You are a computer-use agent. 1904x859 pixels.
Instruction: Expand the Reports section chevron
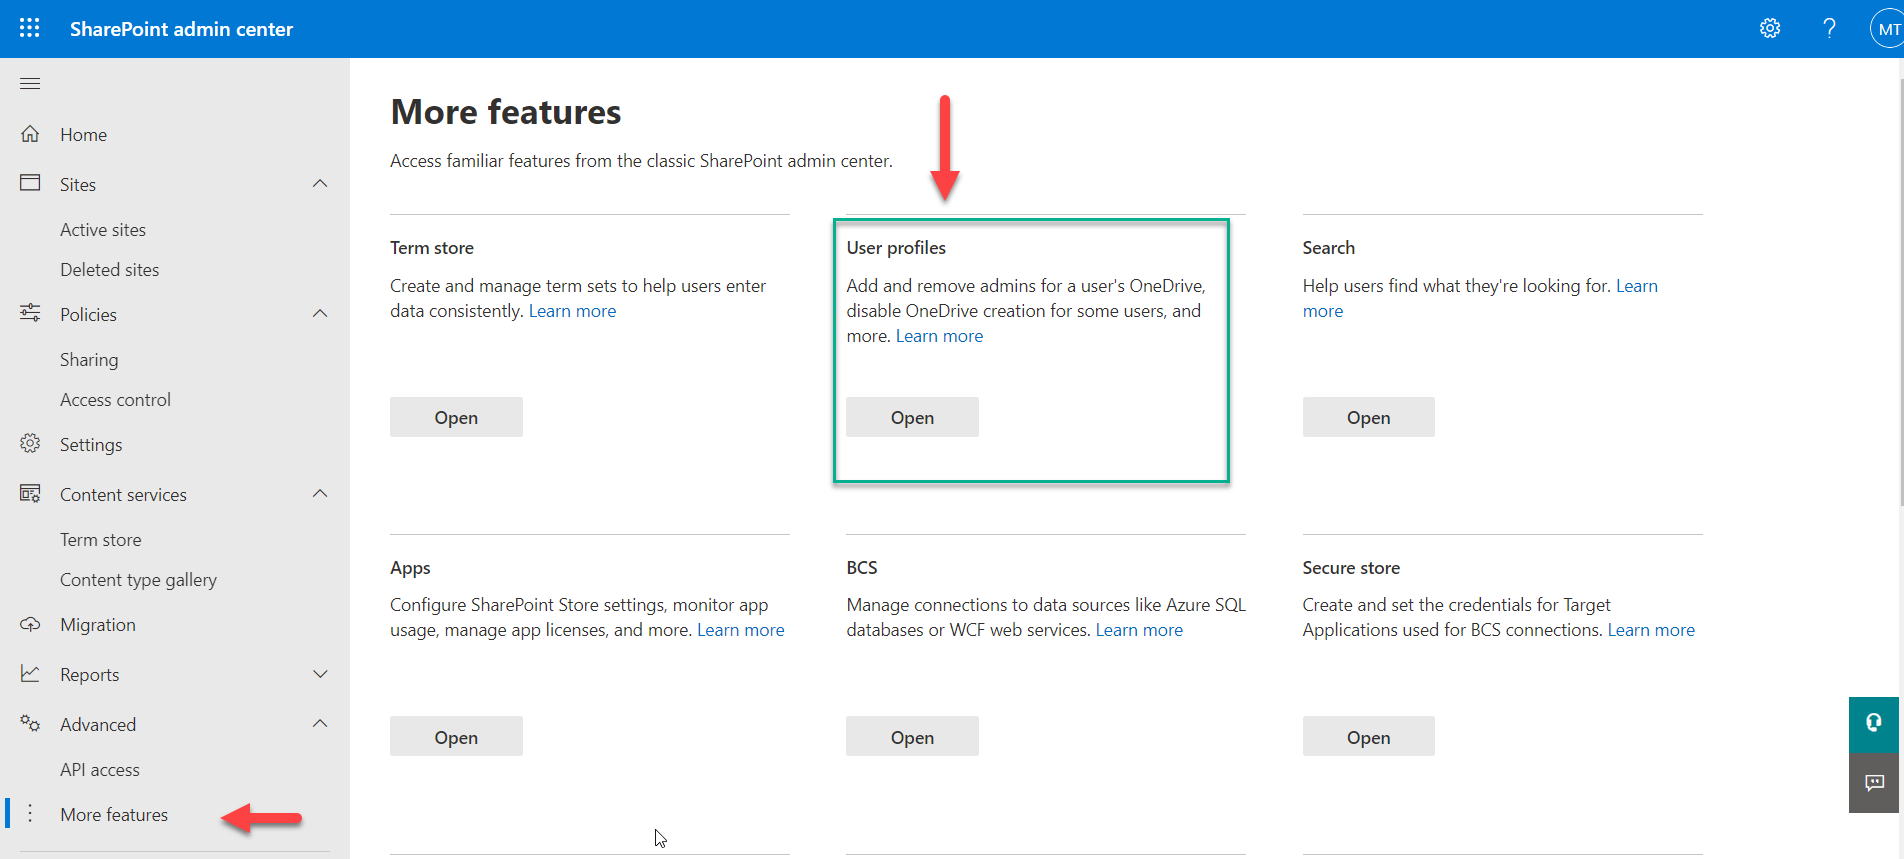tap(320, 674)
